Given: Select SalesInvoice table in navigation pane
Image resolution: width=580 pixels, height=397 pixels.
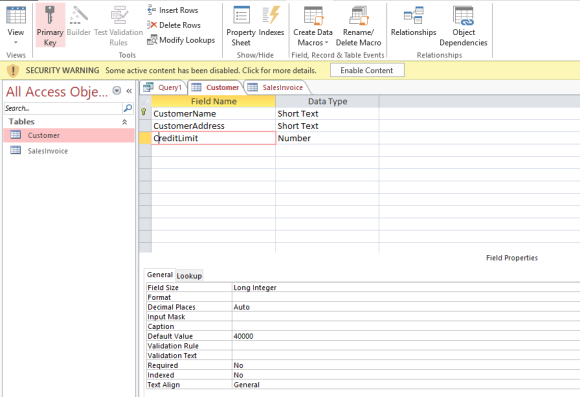Looking at the screenshot, I should click(69, 151).
